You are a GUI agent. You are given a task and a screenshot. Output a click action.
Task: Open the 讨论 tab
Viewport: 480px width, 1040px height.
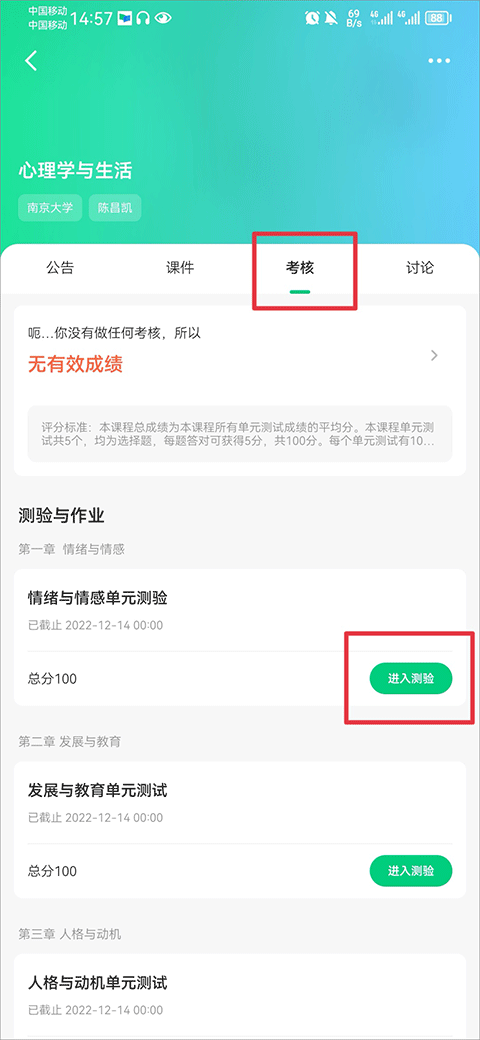click(420, 268)
